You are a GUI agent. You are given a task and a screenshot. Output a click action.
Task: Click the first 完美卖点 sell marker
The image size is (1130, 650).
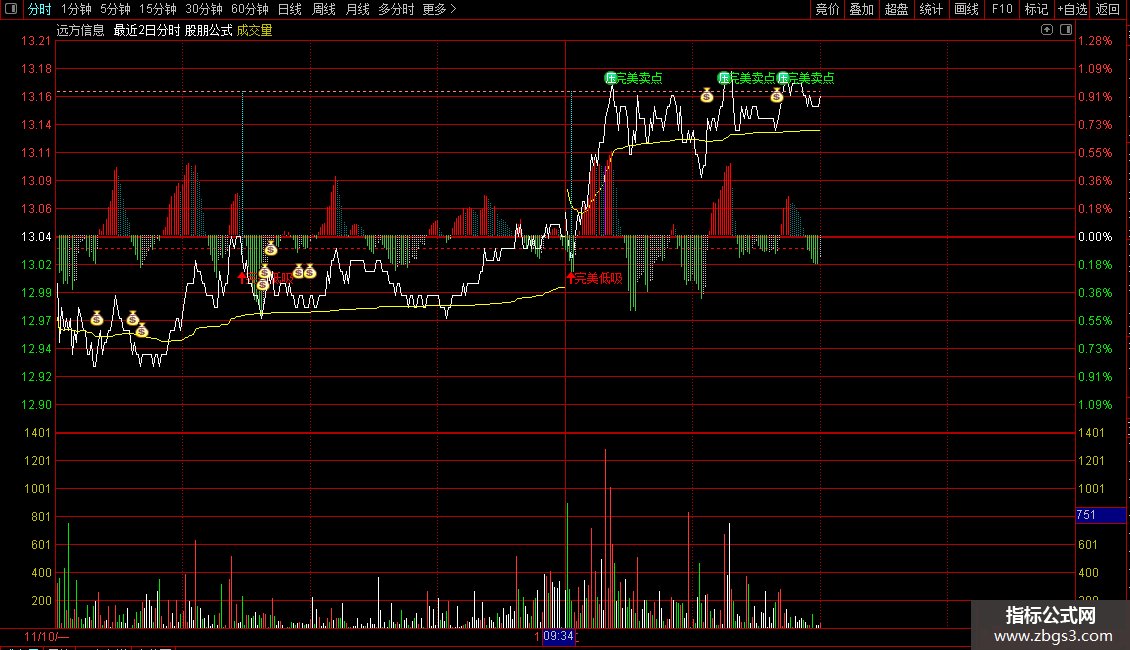coord(633,78)
